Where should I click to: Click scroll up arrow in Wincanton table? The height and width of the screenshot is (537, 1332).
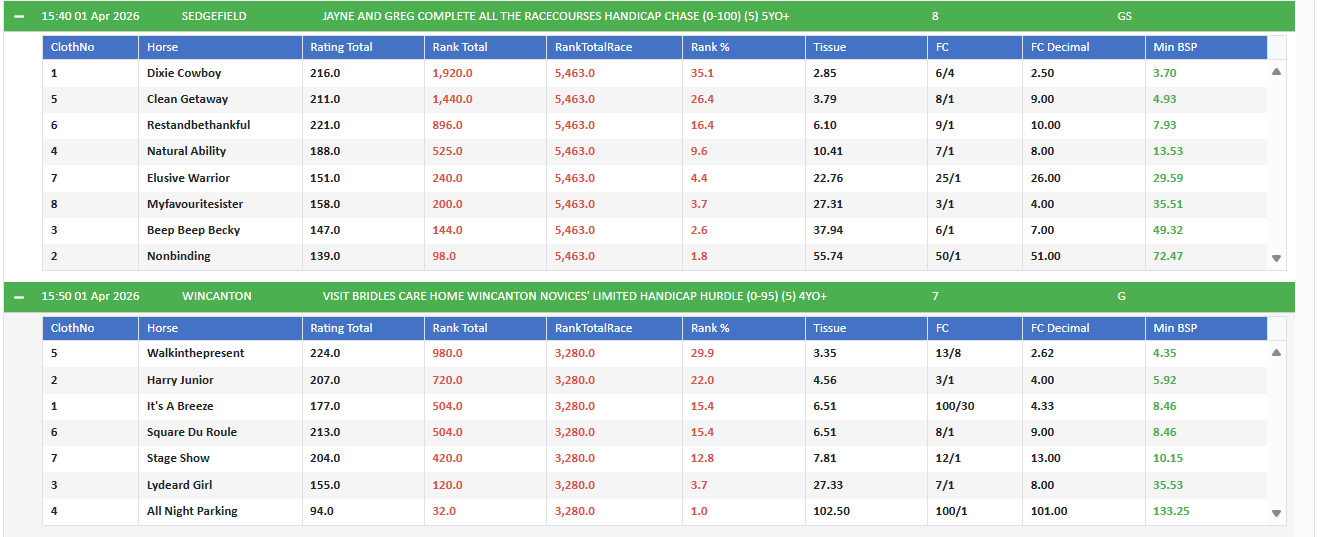click(1276, 353)
